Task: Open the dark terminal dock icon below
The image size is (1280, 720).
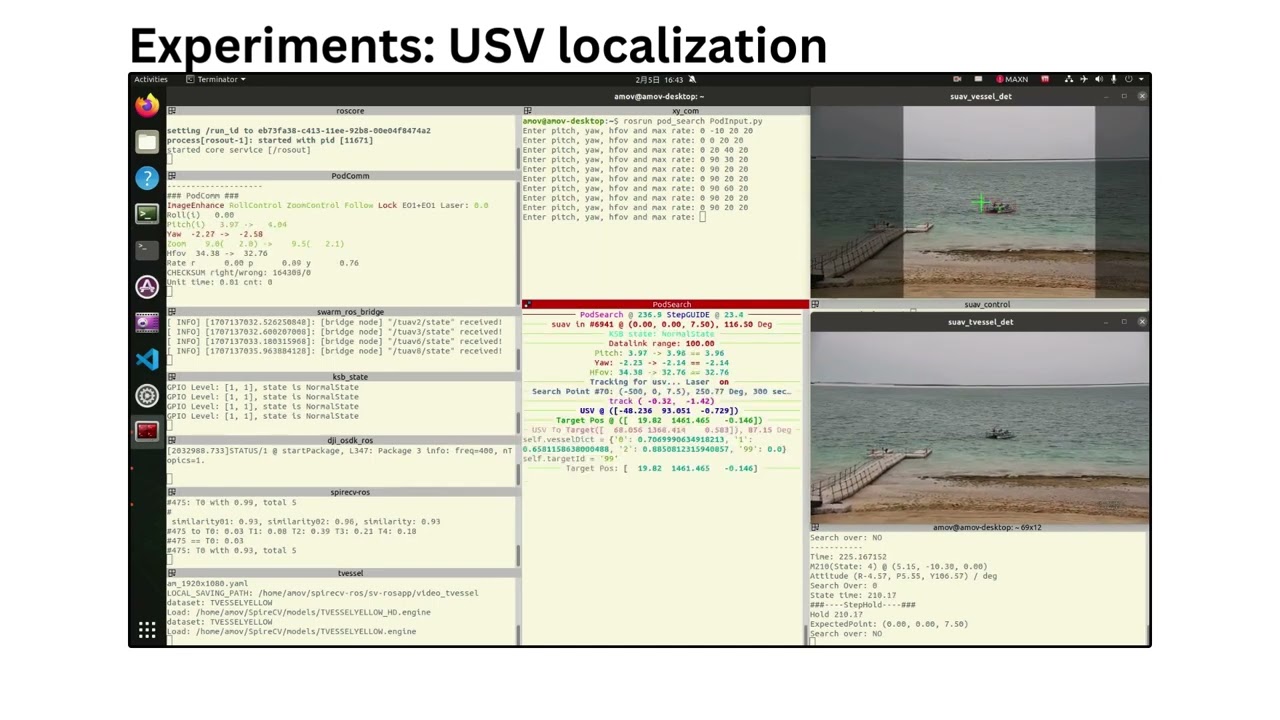Action: [x=147, y=250]
